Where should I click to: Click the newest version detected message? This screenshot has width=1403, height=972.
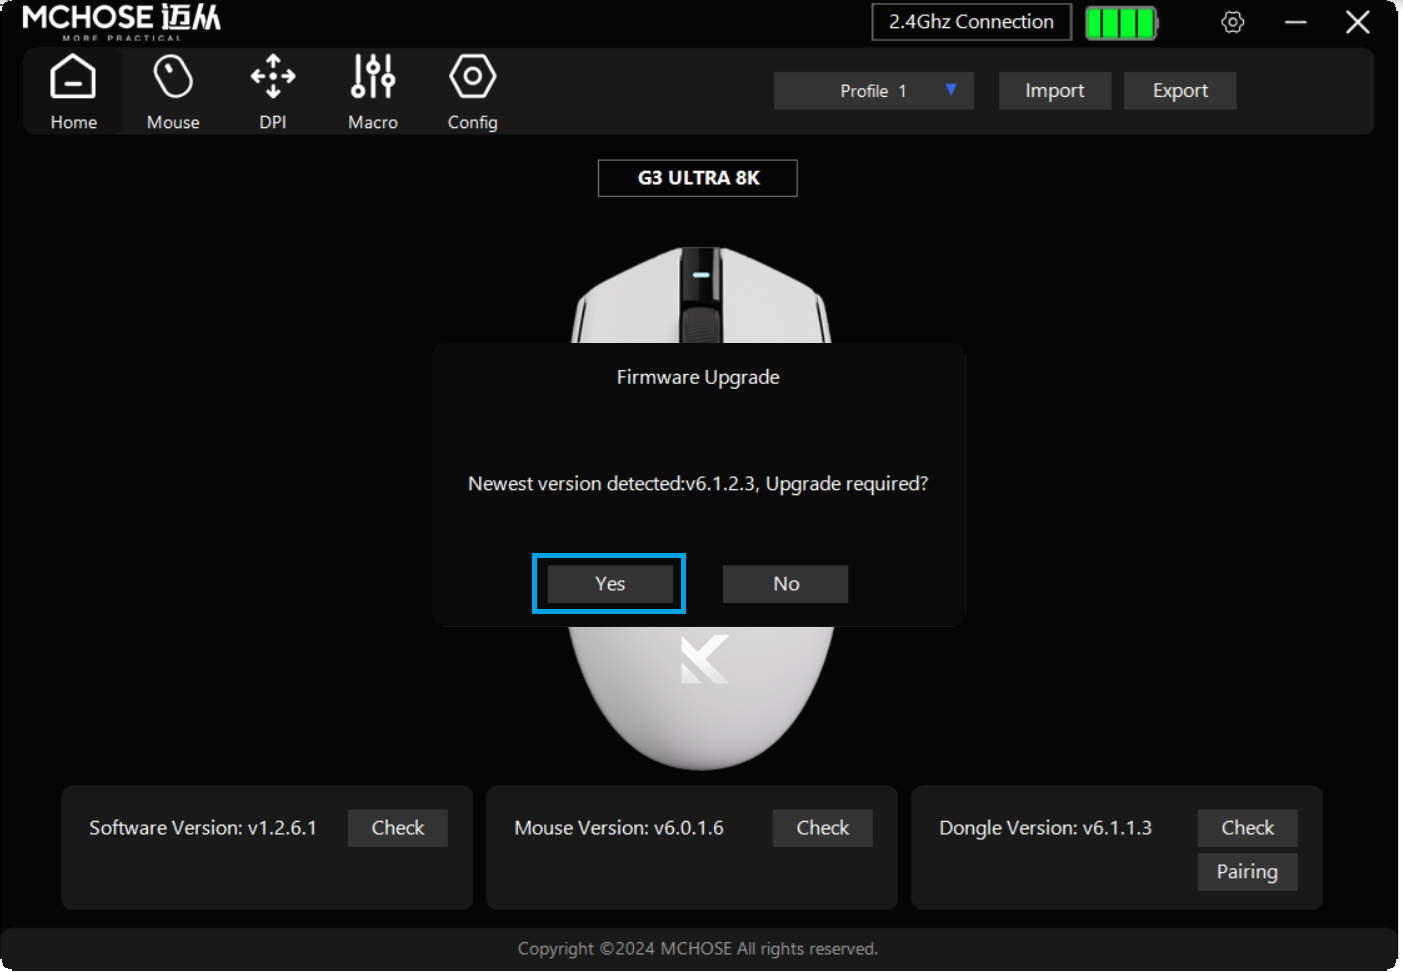[698, 484]
